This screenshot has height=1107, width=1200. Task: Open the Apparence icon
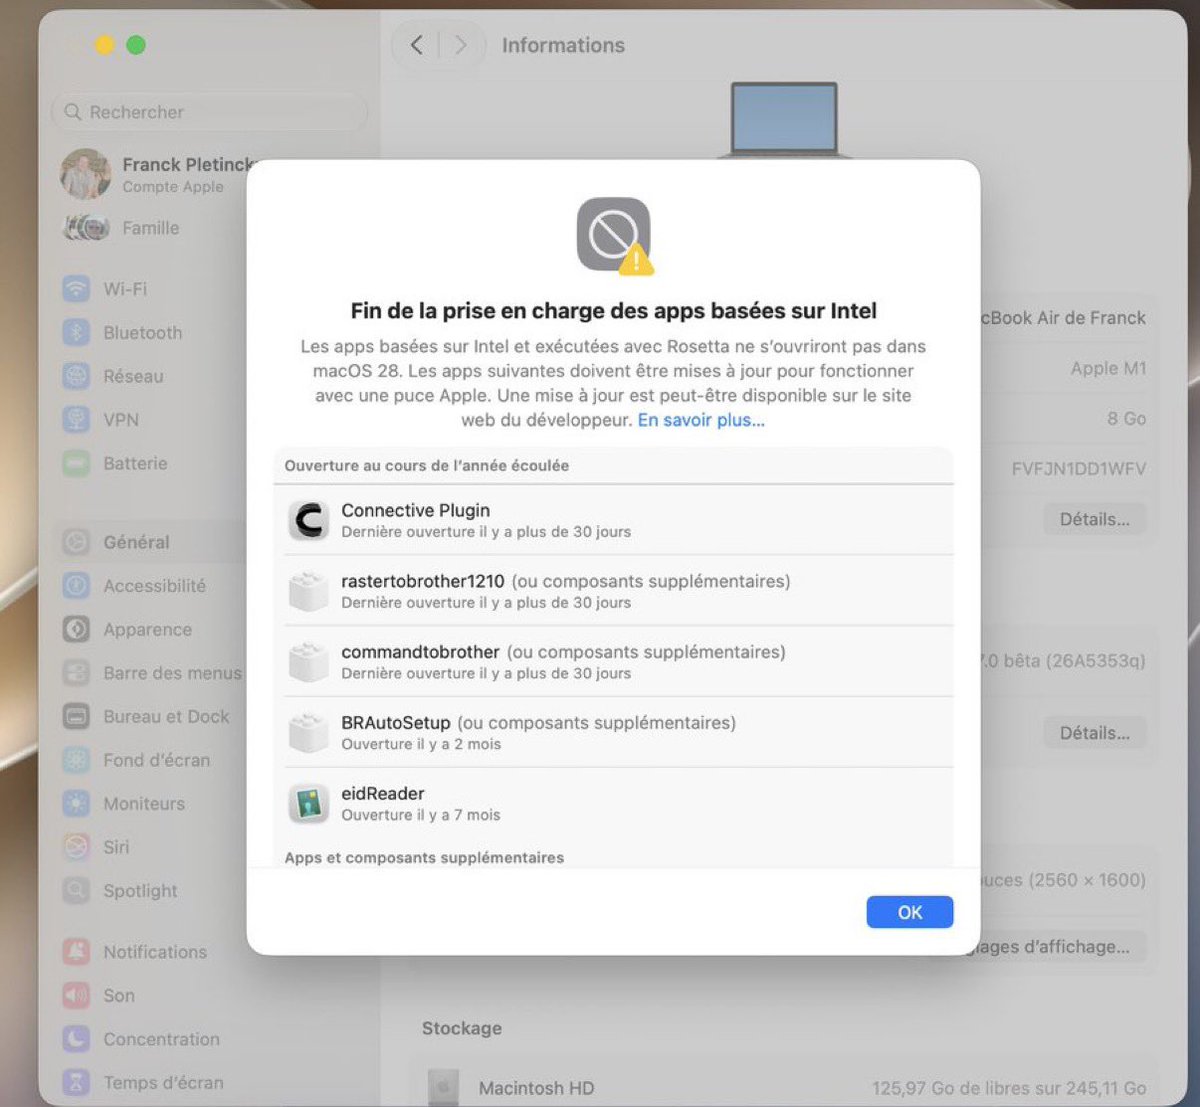(x=77, y=629)
